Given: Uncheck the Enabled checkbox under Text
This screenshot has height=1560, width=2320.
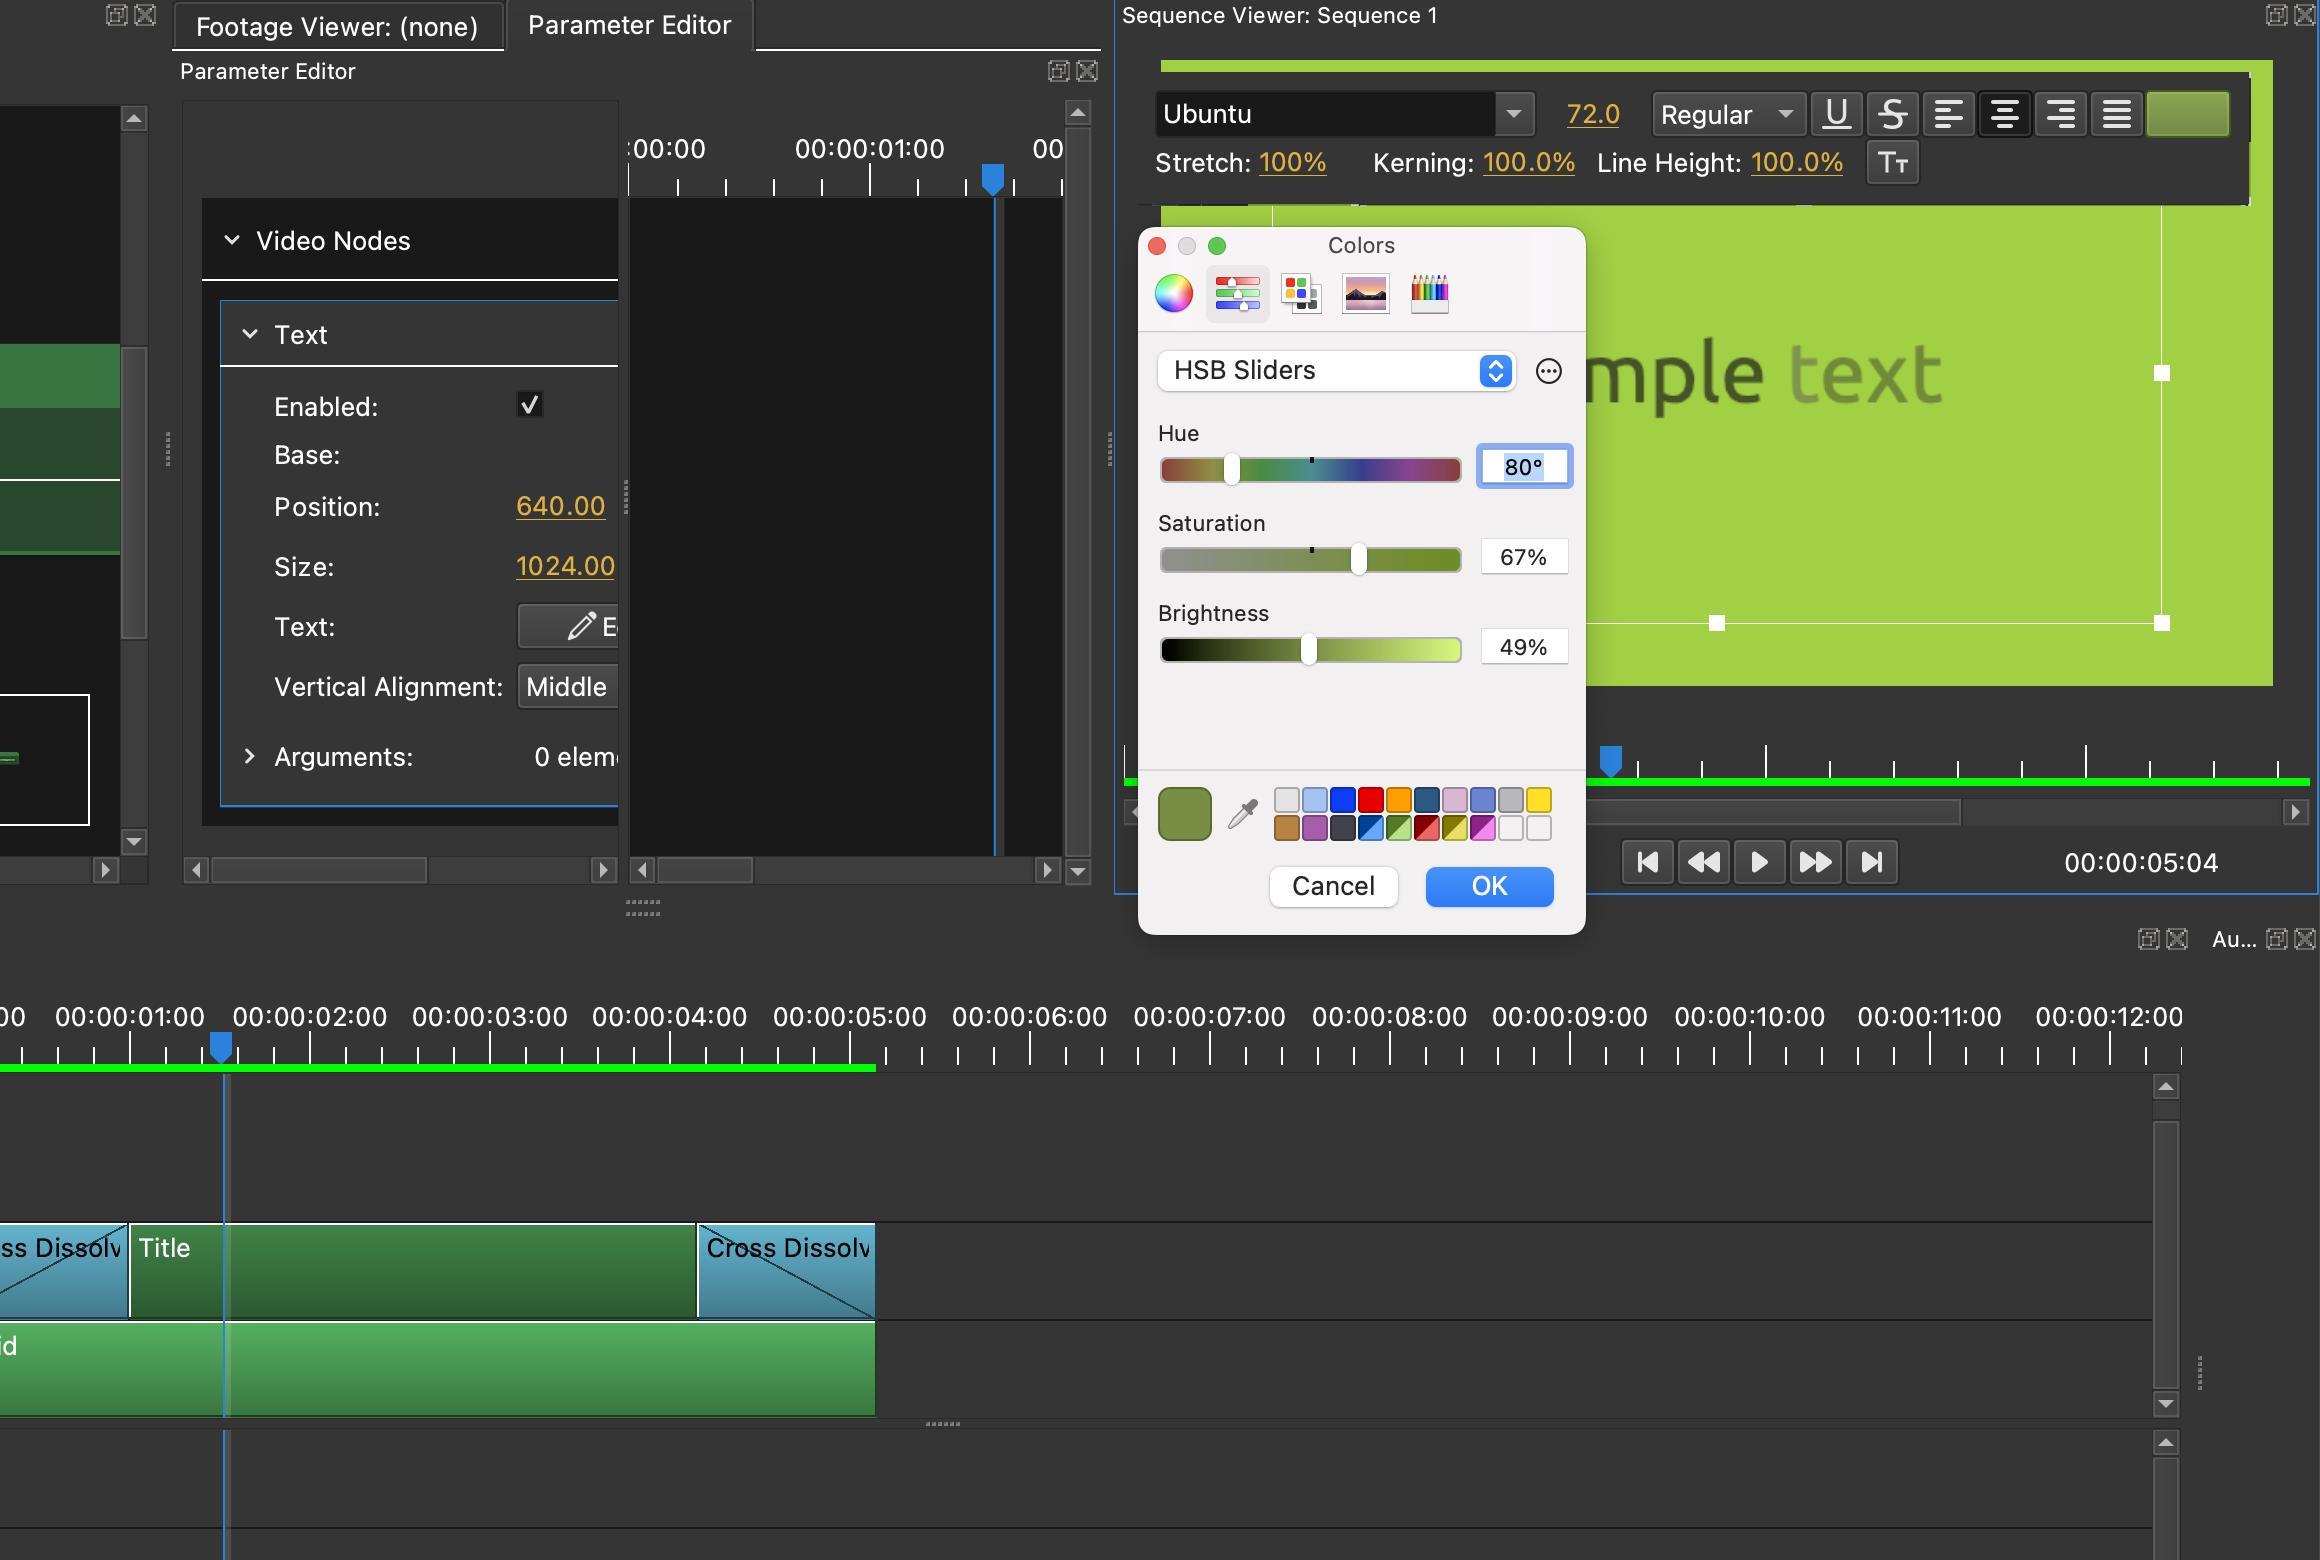Looking at the screenshot, I should [529, 405].
